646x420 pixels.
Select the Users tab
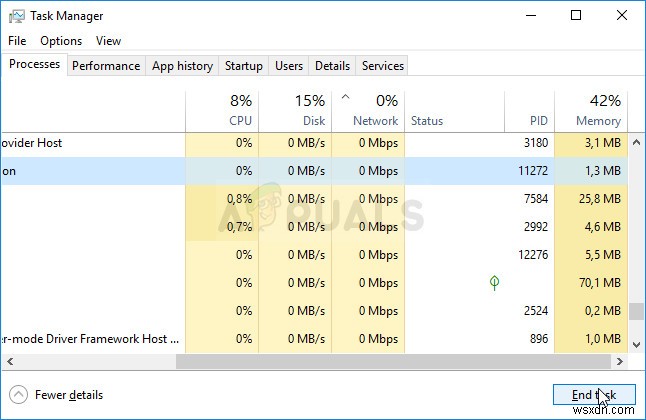click(x=289, y=66)
